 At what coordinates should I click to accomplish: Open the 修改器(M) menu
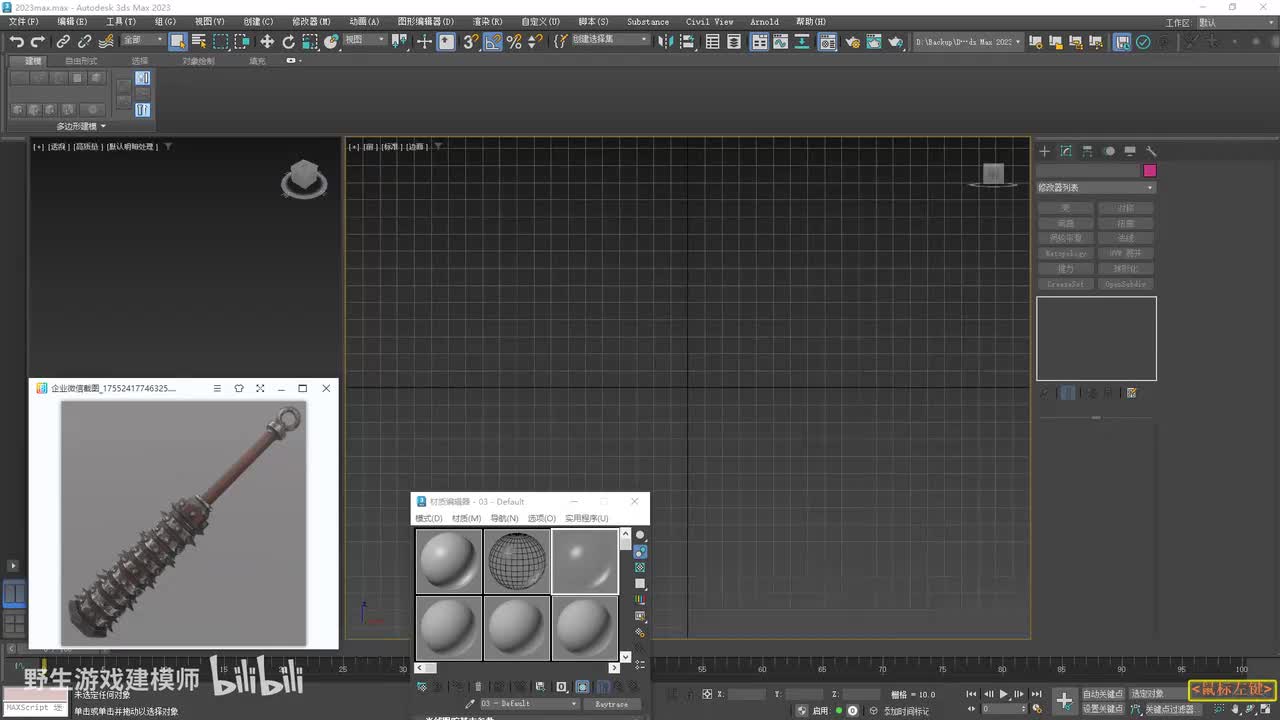click(312, 22)
